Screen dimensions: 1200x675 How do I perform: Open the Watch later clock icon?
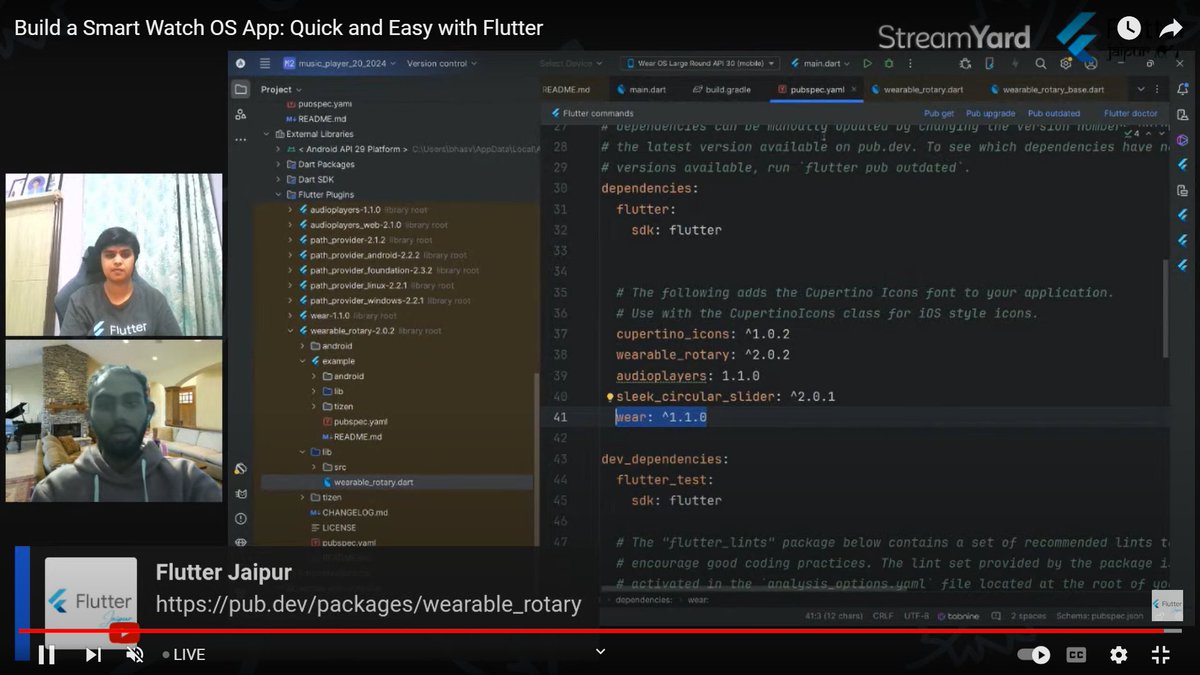coord(1128,28)
